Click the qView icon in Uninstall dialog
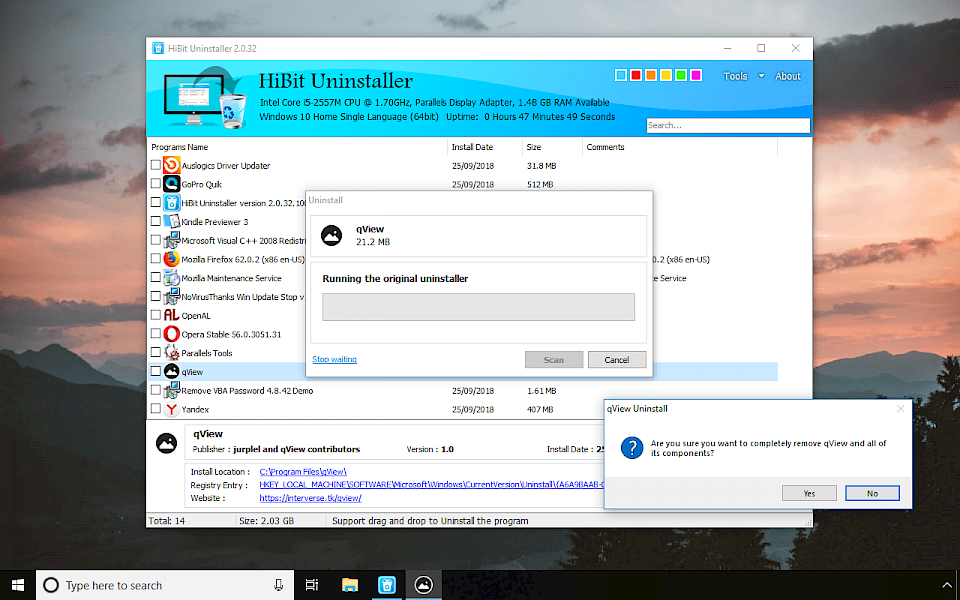 coord(331,235)
